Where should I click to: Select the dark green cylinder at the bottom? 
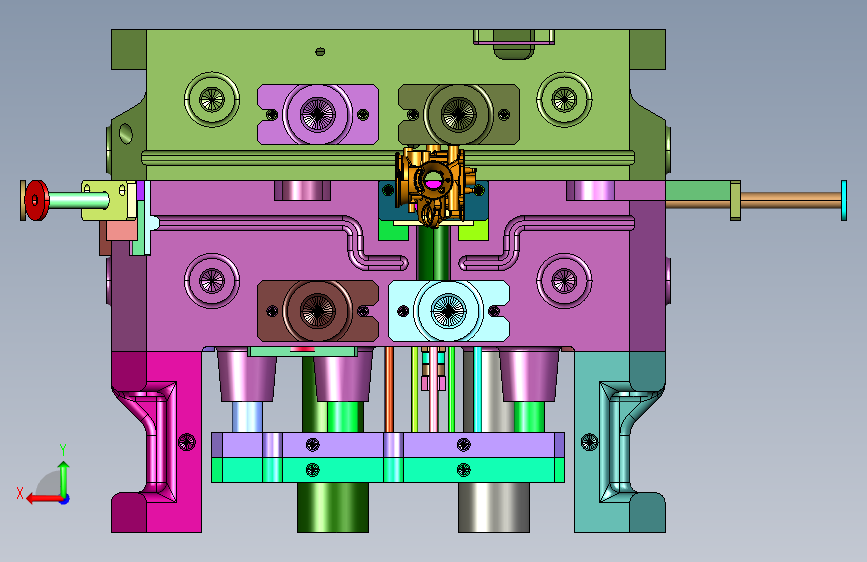tap(333, 507)
